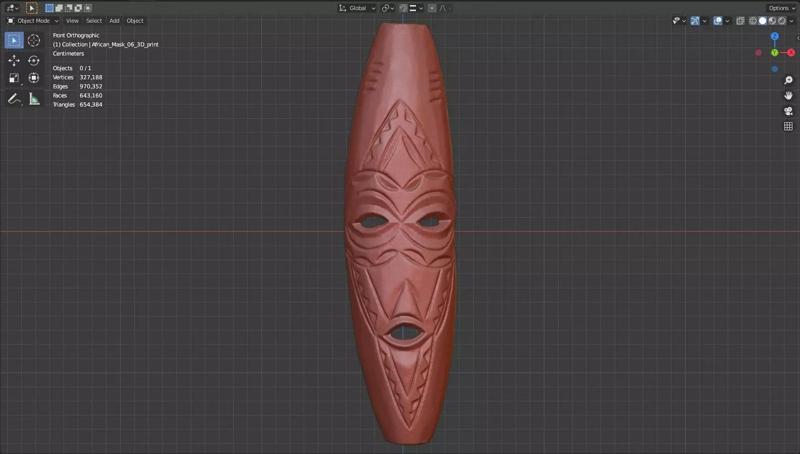Set selection mode to Subtract
800x454 pixels.
[68, 8]
